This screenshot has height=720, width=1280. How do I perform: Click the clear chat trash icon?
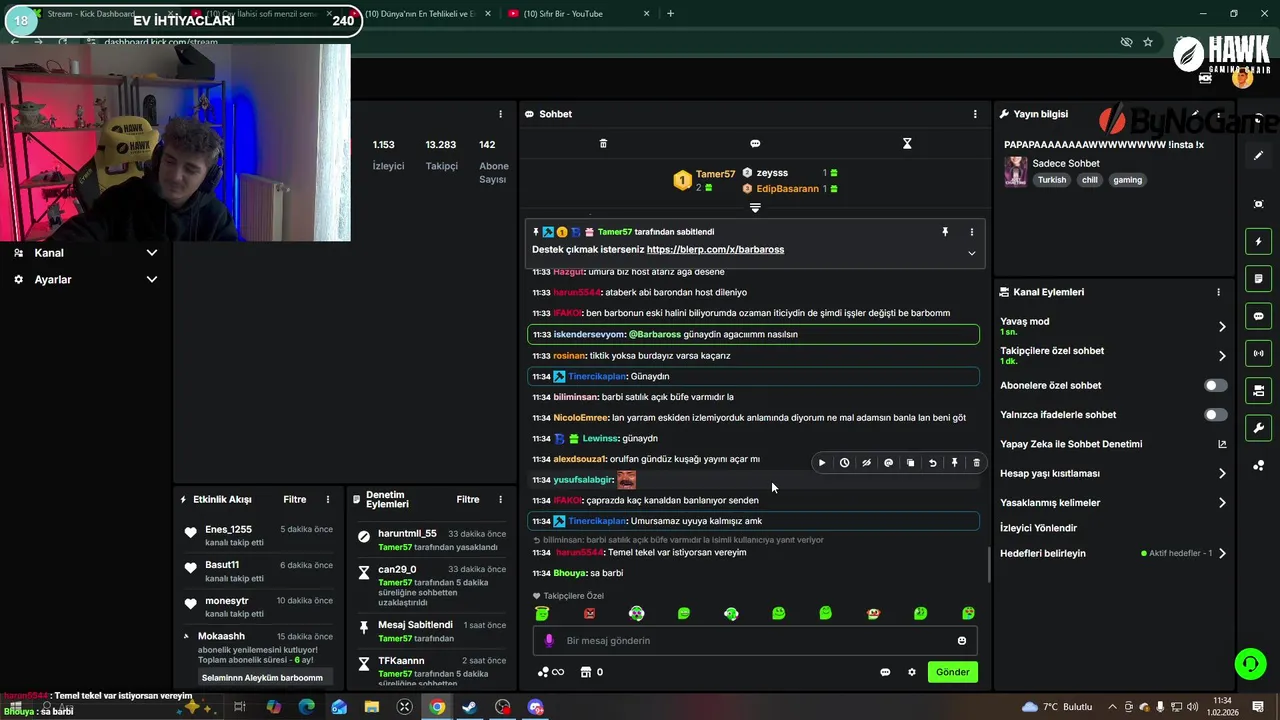click(x=603, y=144)
